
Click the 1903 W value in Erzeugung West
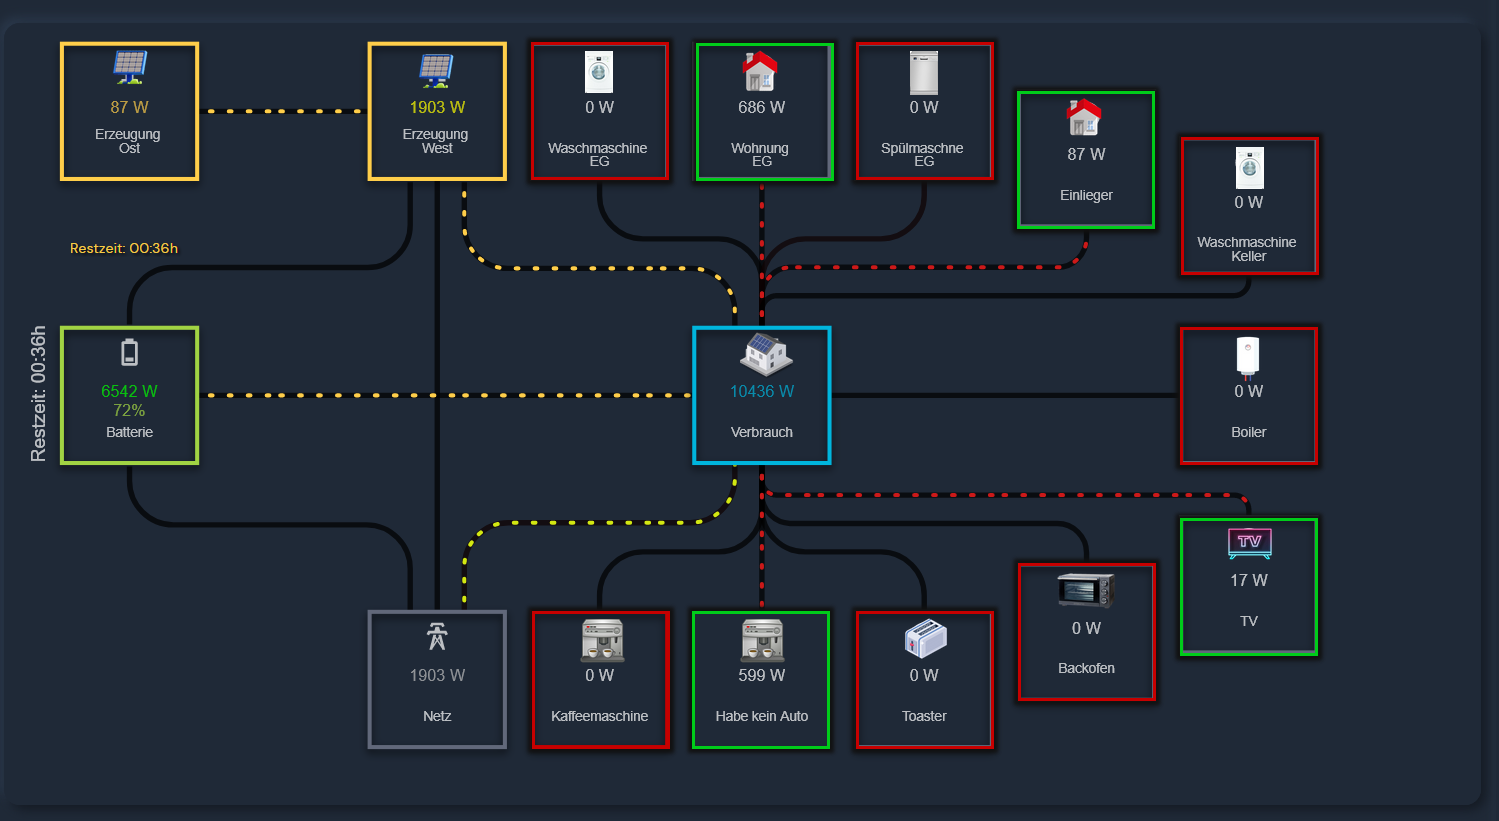[437, 107]
